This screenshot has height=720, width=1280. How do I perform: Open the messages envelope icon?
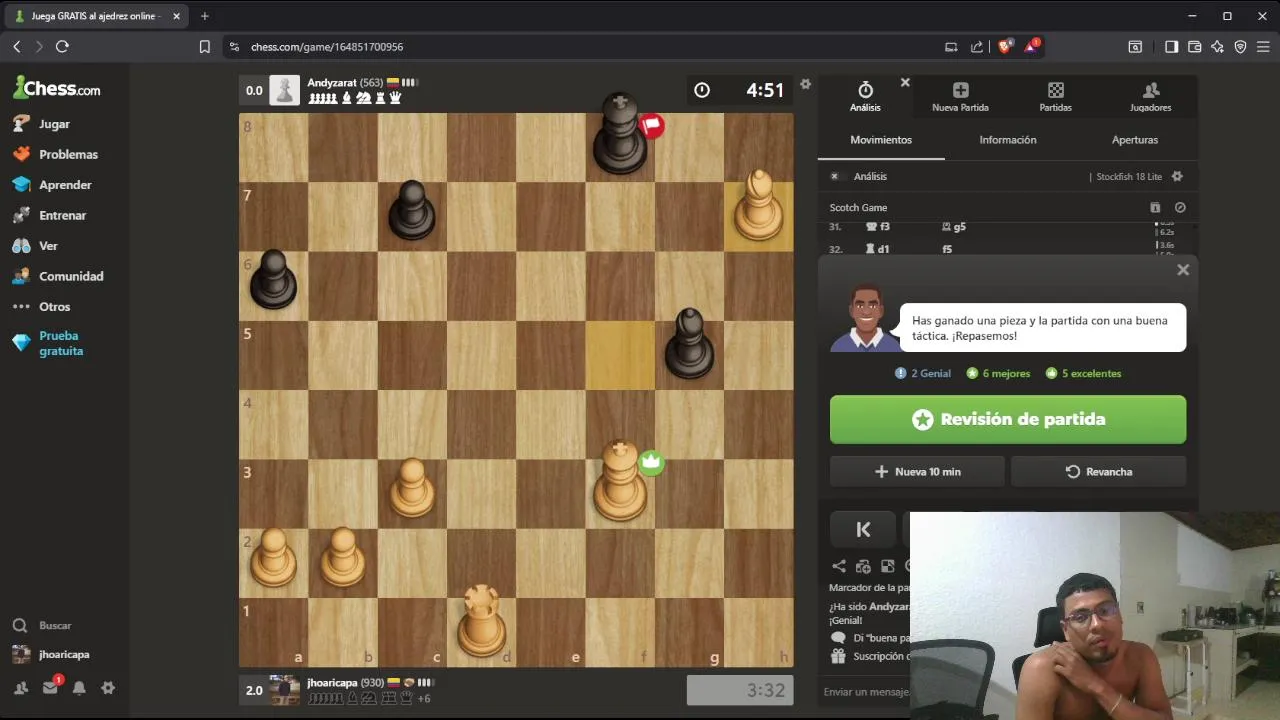pos(50,688)
